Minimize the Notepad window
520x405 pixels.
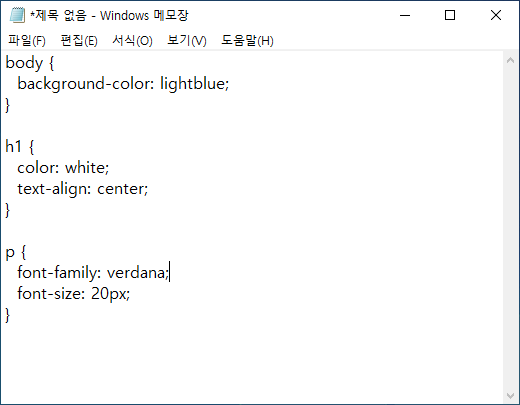405,15
